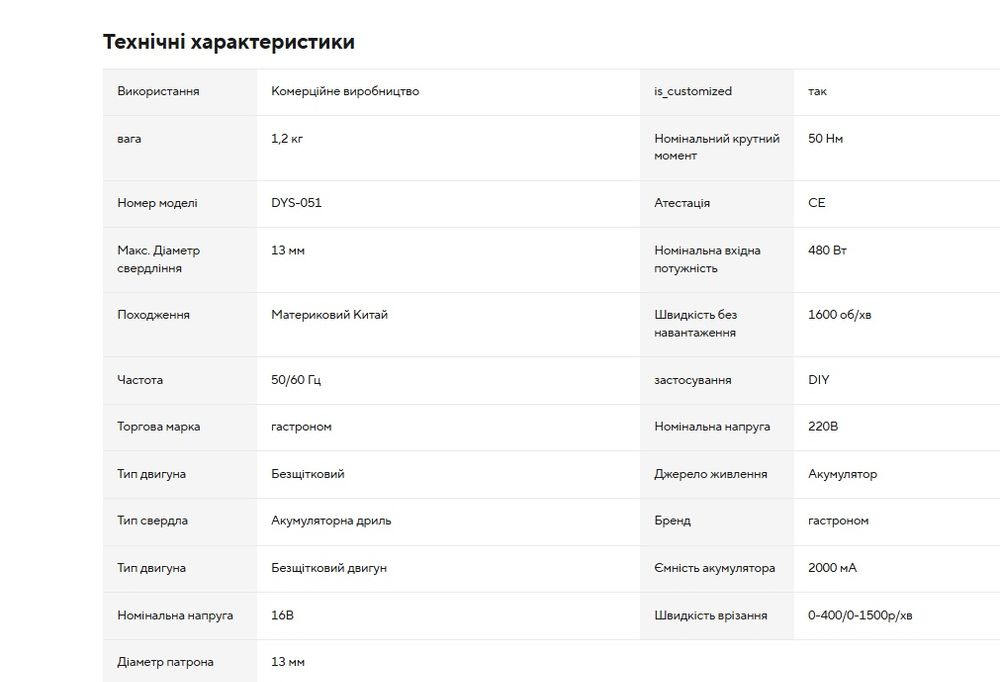The image size is (1000, 682).
Task: Click the 'Атестація' label cell
Action: tap(682, 203)
